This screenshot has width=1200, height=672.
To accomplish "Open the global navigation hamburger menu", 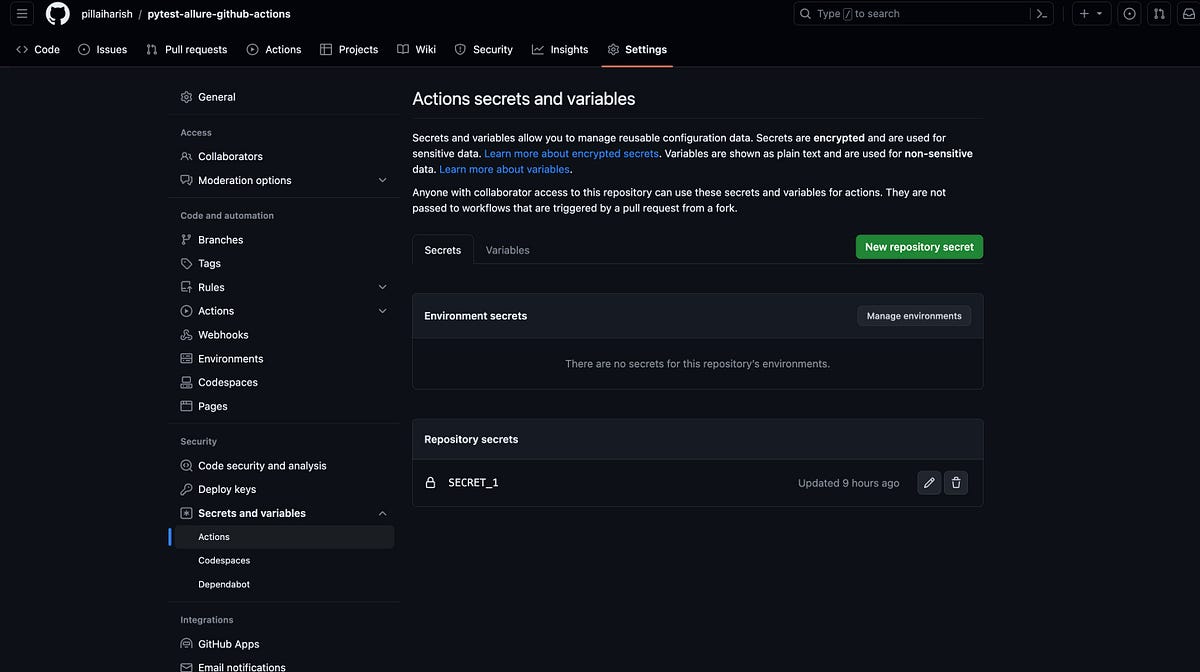I will (21, 13).
